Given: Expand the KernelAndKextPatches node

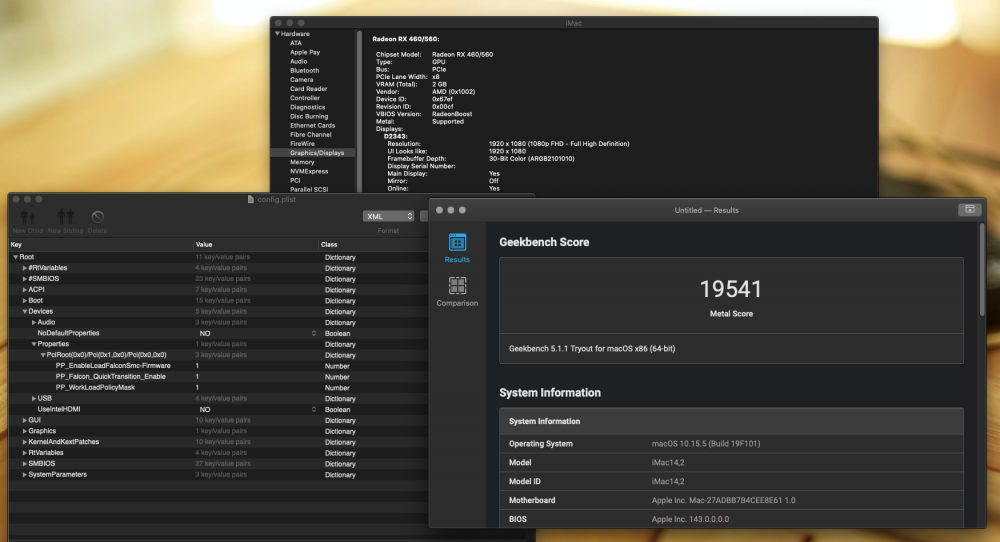Looking at the screenshot, I should (x=24, y=442).
